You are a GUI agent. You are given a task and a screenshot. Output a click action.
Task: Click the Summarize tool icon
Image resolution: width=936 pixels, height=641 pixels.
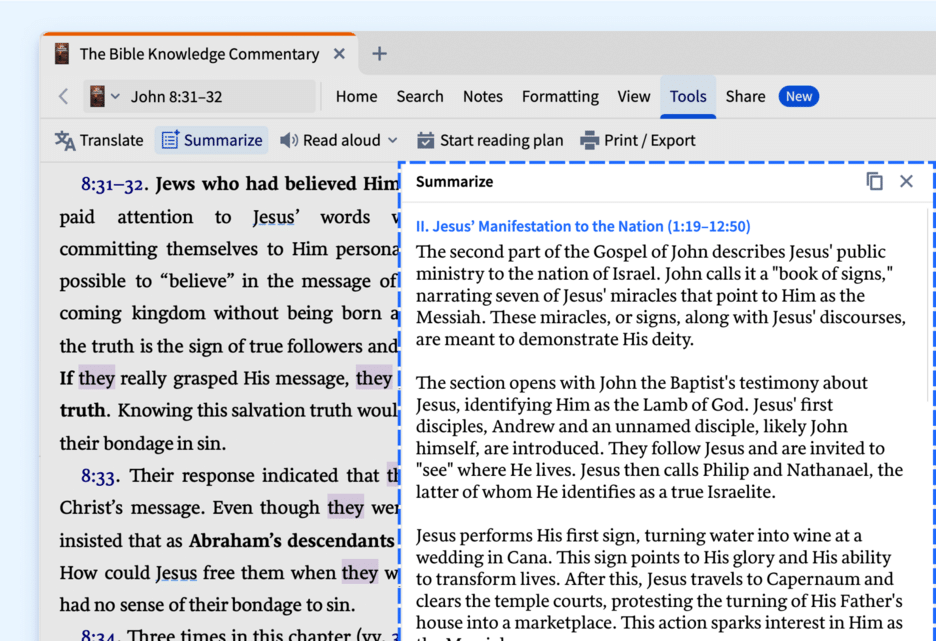pyautogui.click(x=170, y=140)
